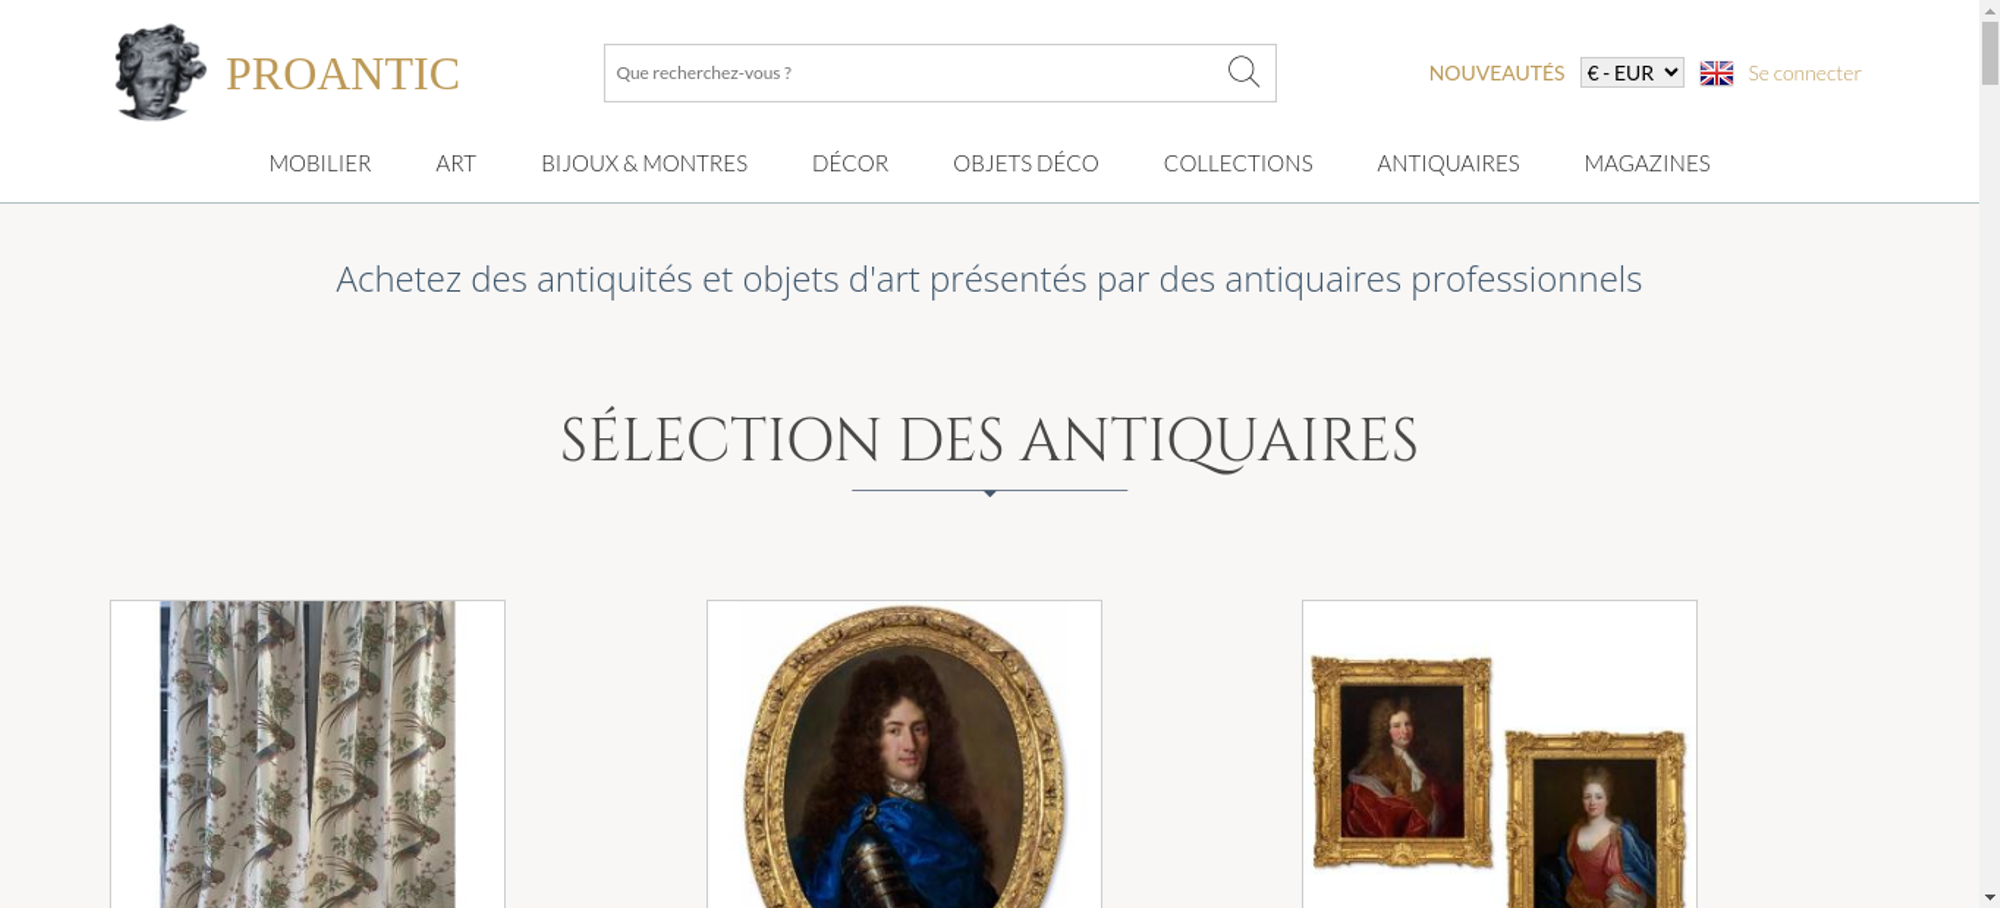This screenshot has height=908, width=2000.
Task: Open the floral bird curtains thumbnail
Action: (x=307, y=754)
